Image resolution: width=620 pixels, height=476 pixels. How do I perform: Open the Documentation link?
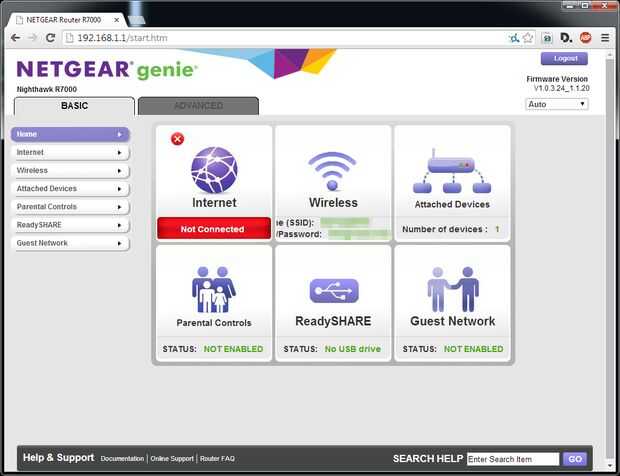point(122,459)
